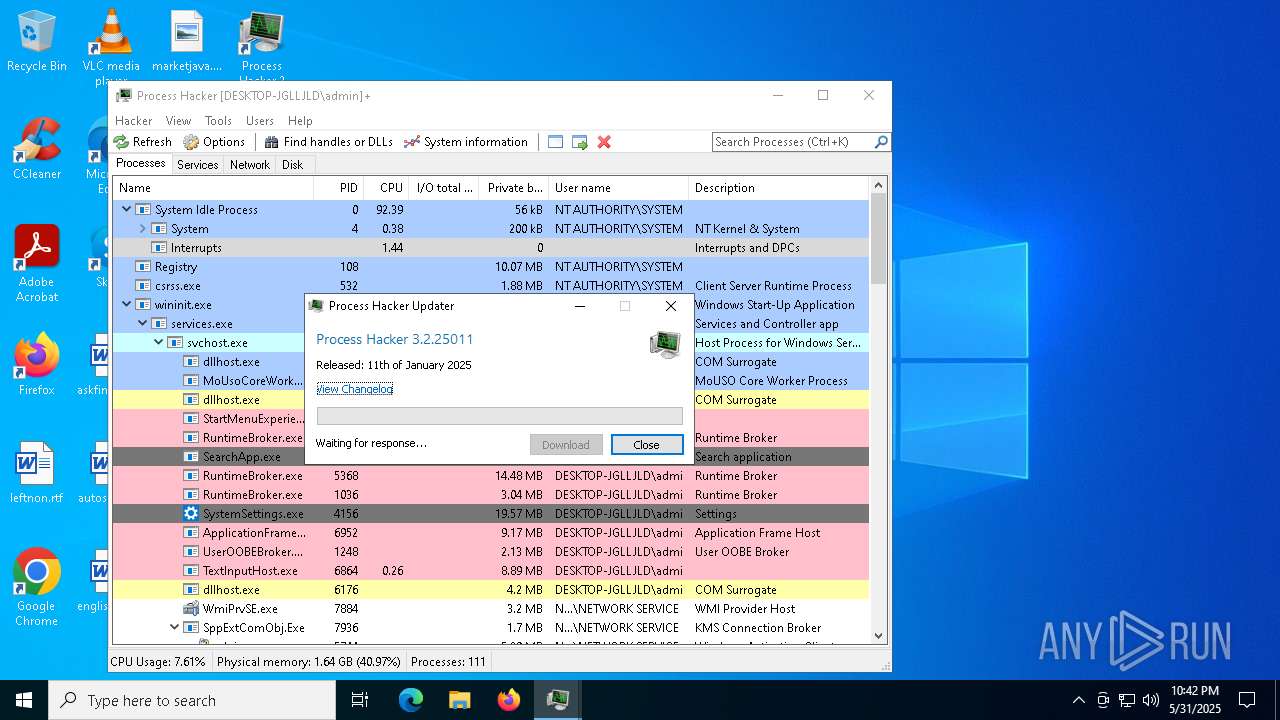Click the search magnifier icon

881,142
